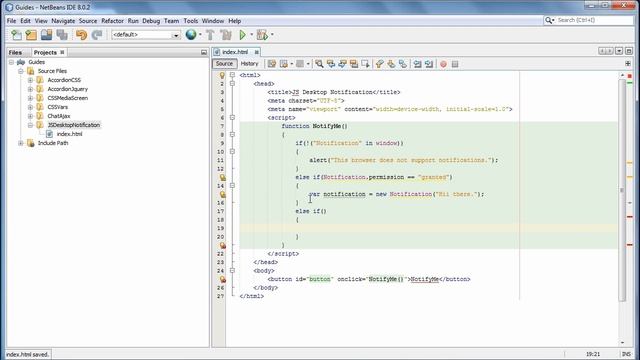Collapse the code fold on line 8
640x360 pixels.
point(232,135)
